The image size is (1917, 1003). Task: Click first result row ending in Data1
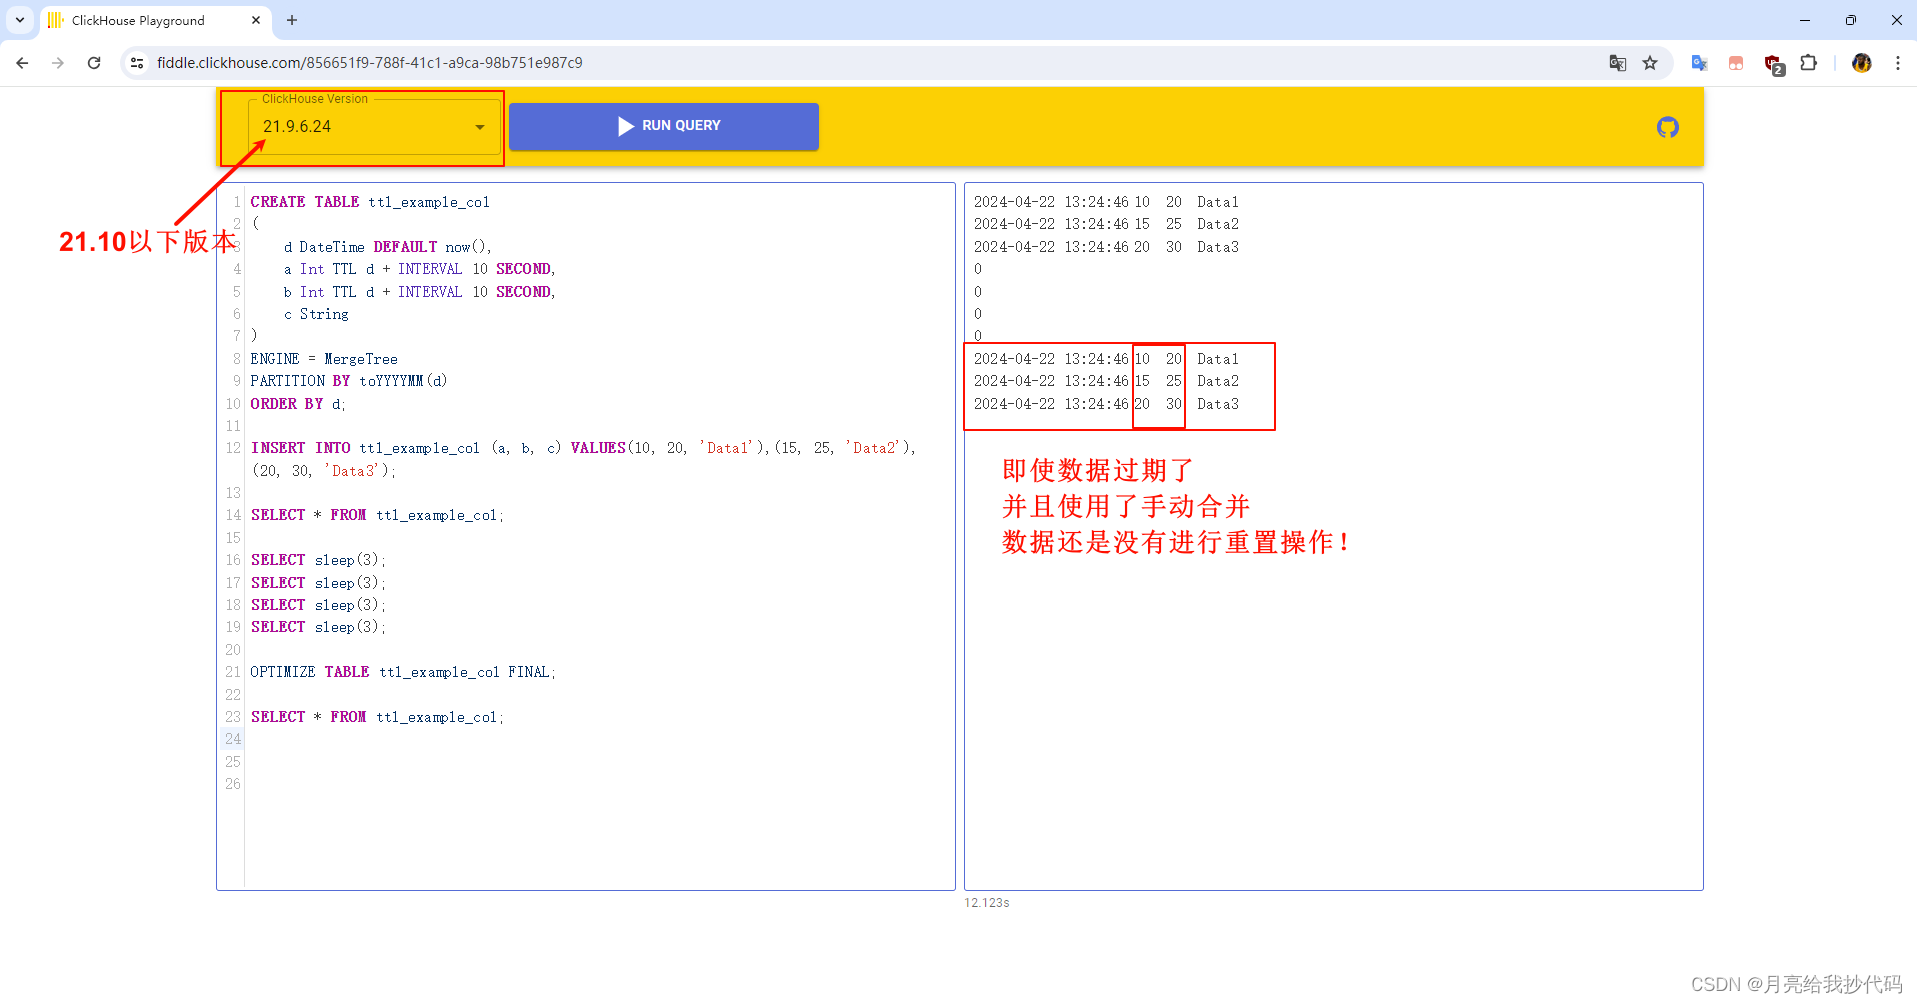[x=1106, y=202]
